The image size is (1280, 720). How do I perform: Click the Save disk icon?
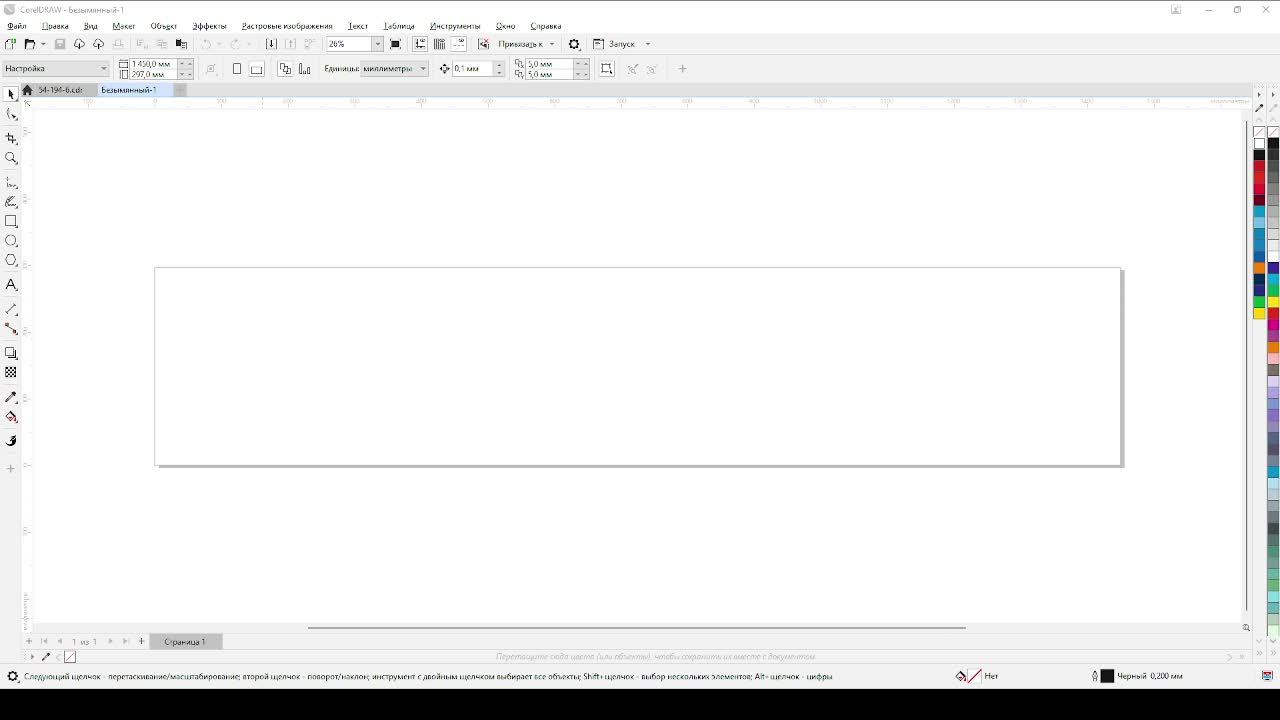click(59, 44)
